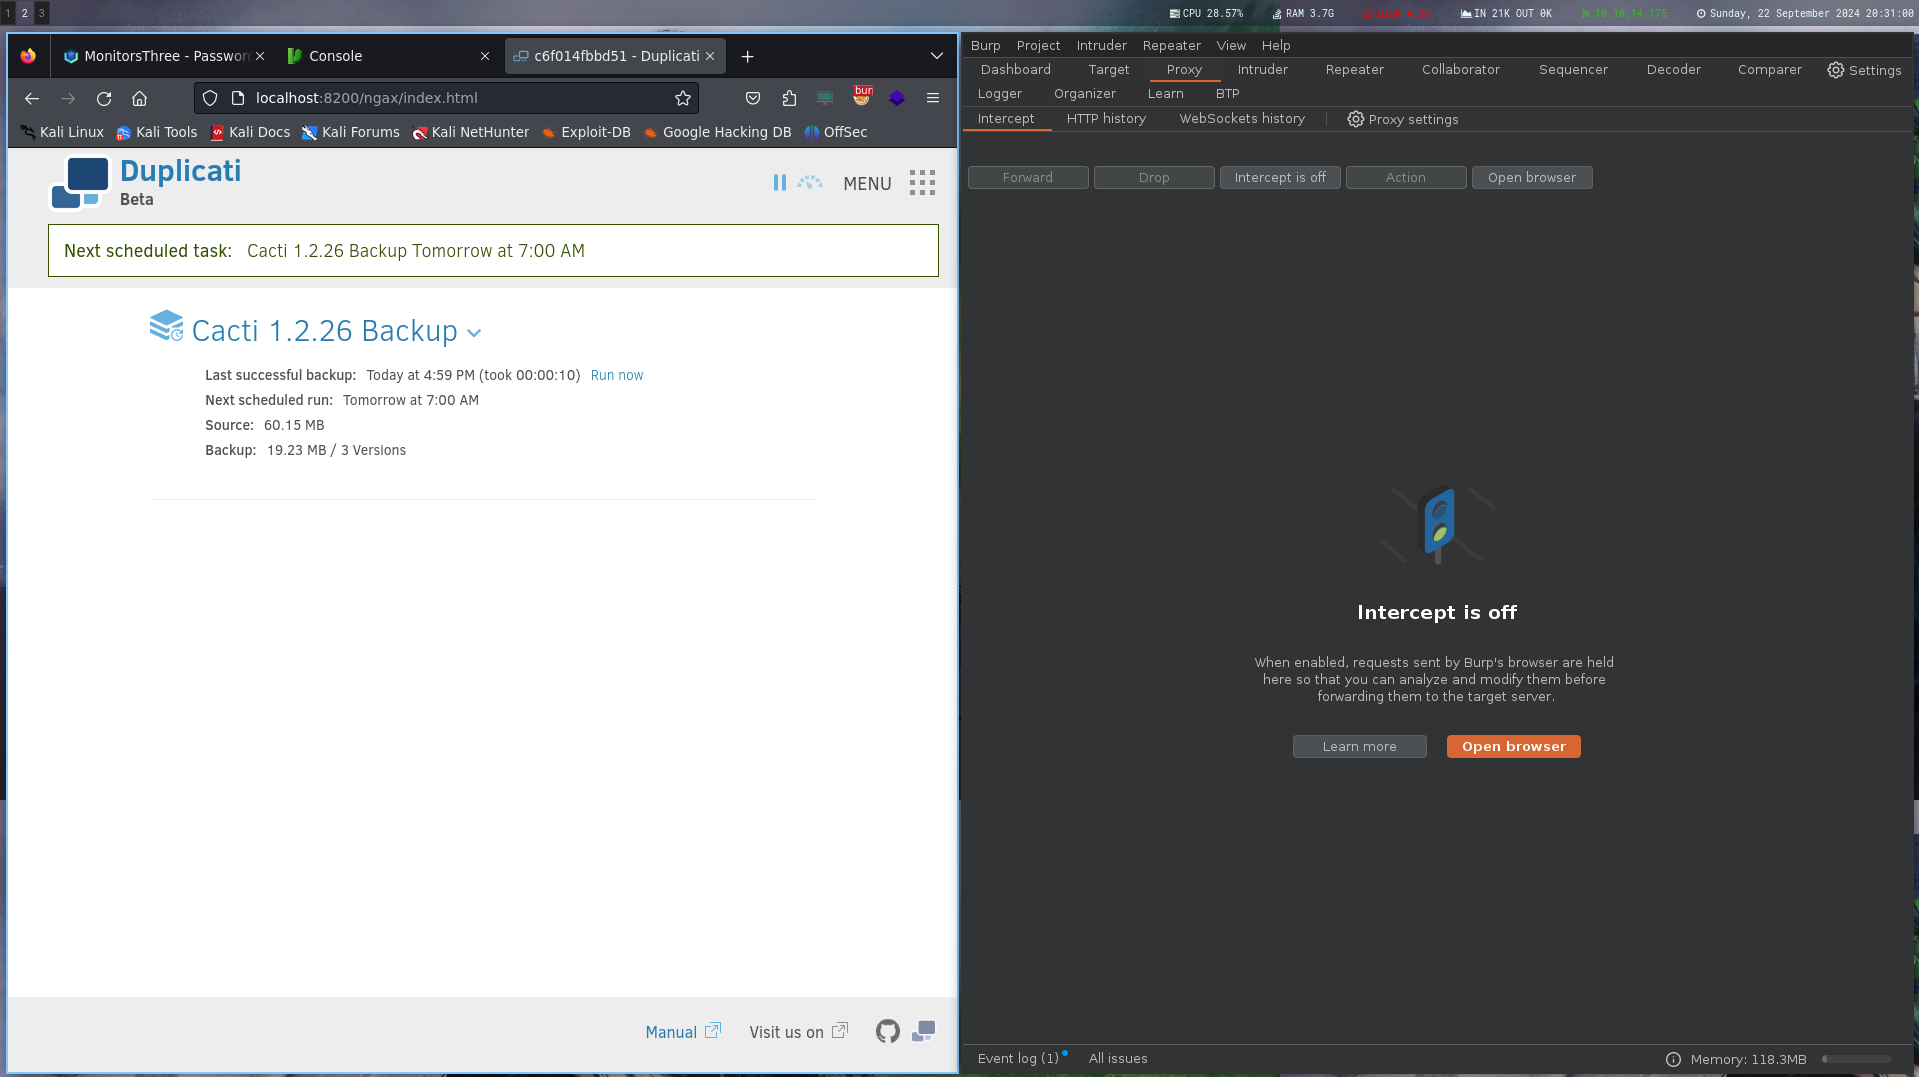The image size is (1919, 1077).
Task: Click the Proxy settings gear icon
Action: (1355, 119)
